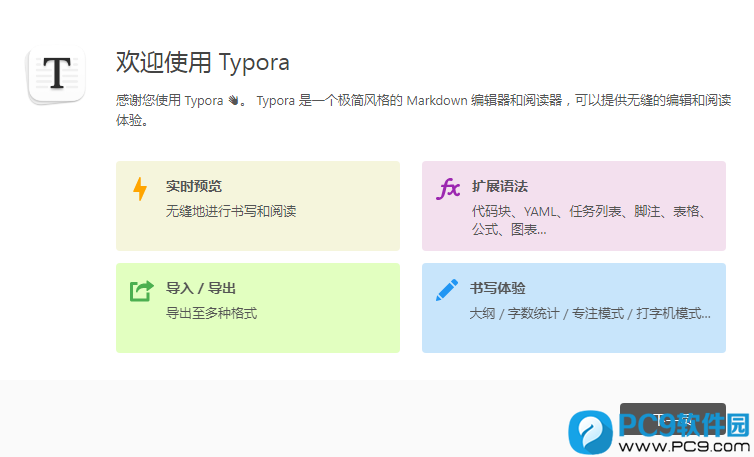754x457 pixels.
Task: Click the 导入 / 导出 card title
Action: pyautogui.click(x=201, y=288)
